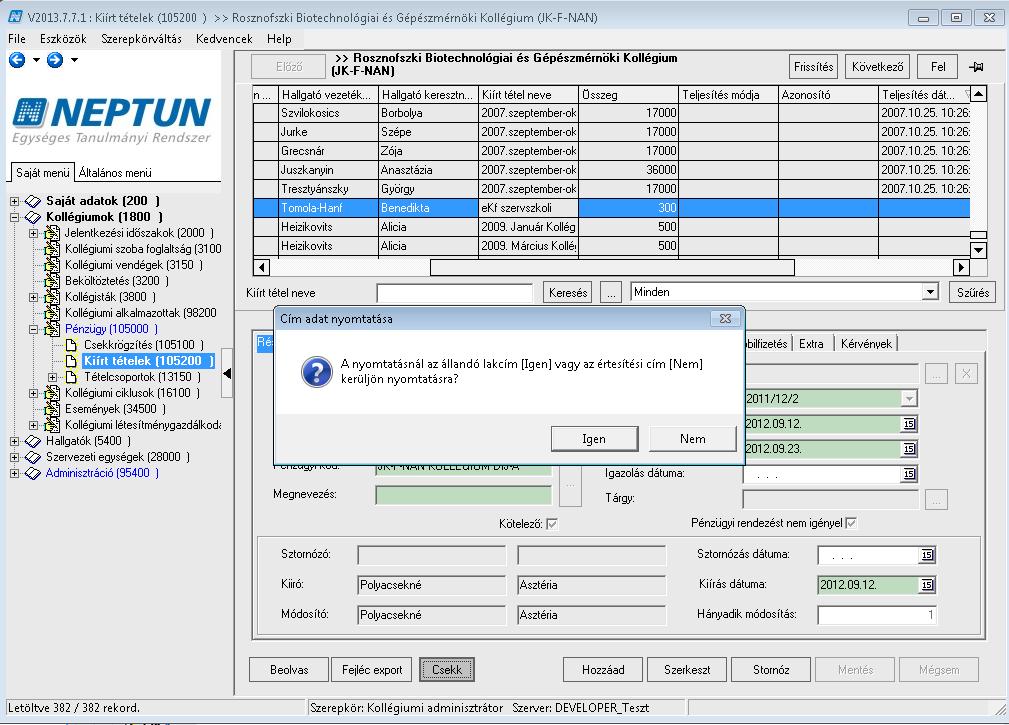
Task: Click the pin icon next to Fel
Action: pos(976,66)
